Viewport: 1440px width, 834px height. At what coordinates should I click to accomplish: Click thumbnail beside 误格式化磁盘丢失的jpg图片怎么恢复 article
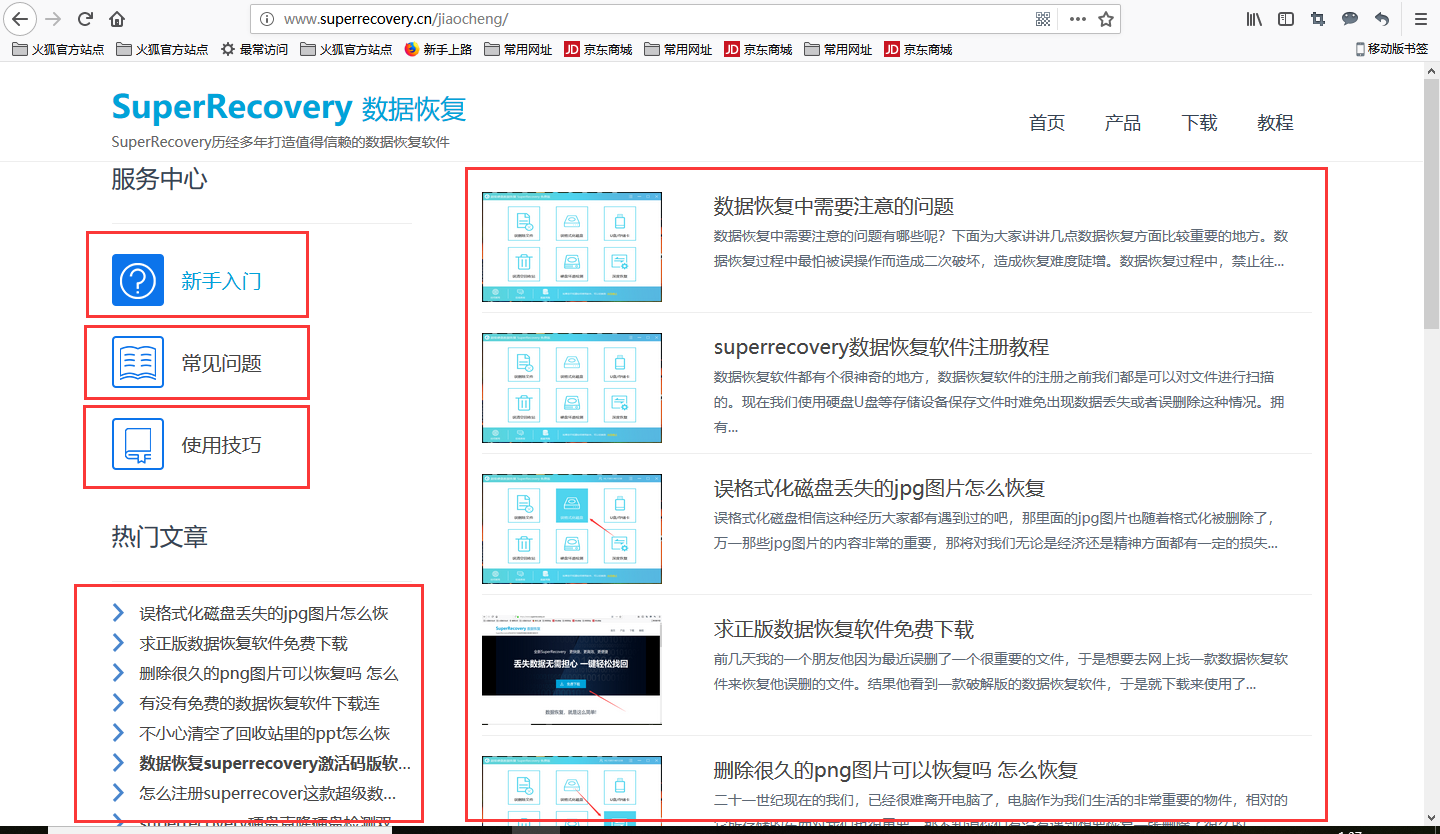pyautogui.click(x=572, y=529)
